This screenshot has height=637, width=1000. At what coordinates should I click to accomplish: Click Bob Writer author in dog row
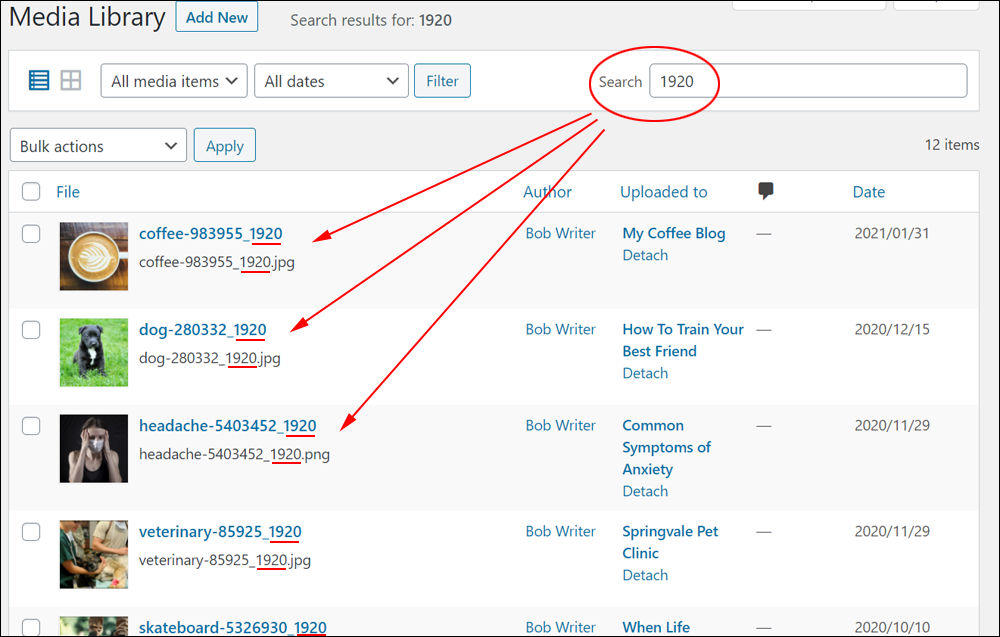click(x=561, y=330)
